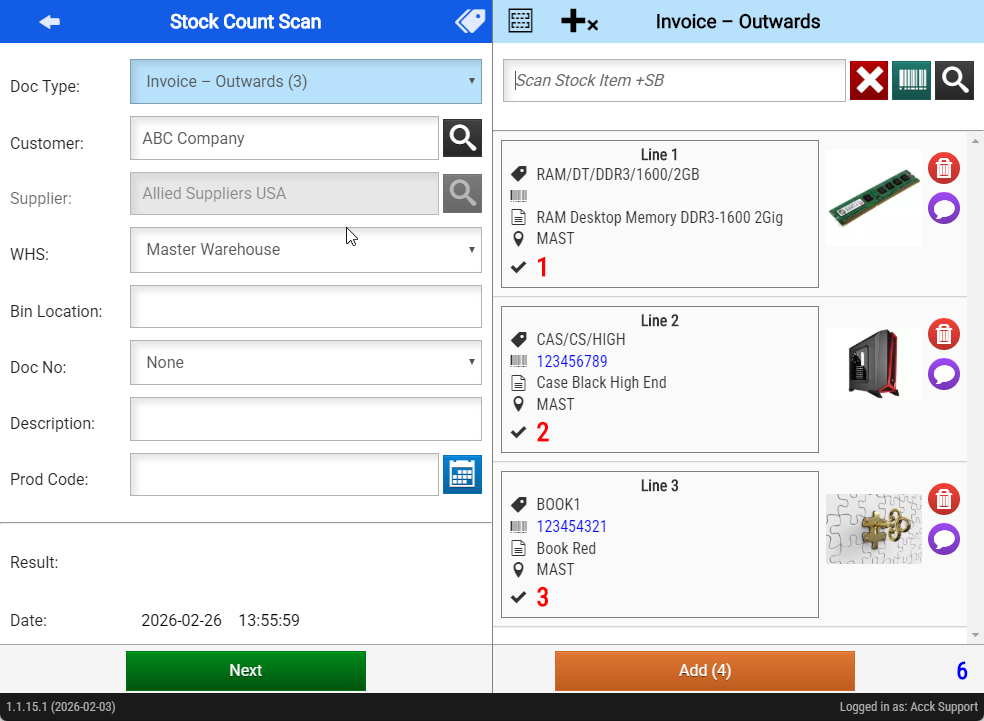Click quantity 1 on Line 1

click(x=542, y=267)
